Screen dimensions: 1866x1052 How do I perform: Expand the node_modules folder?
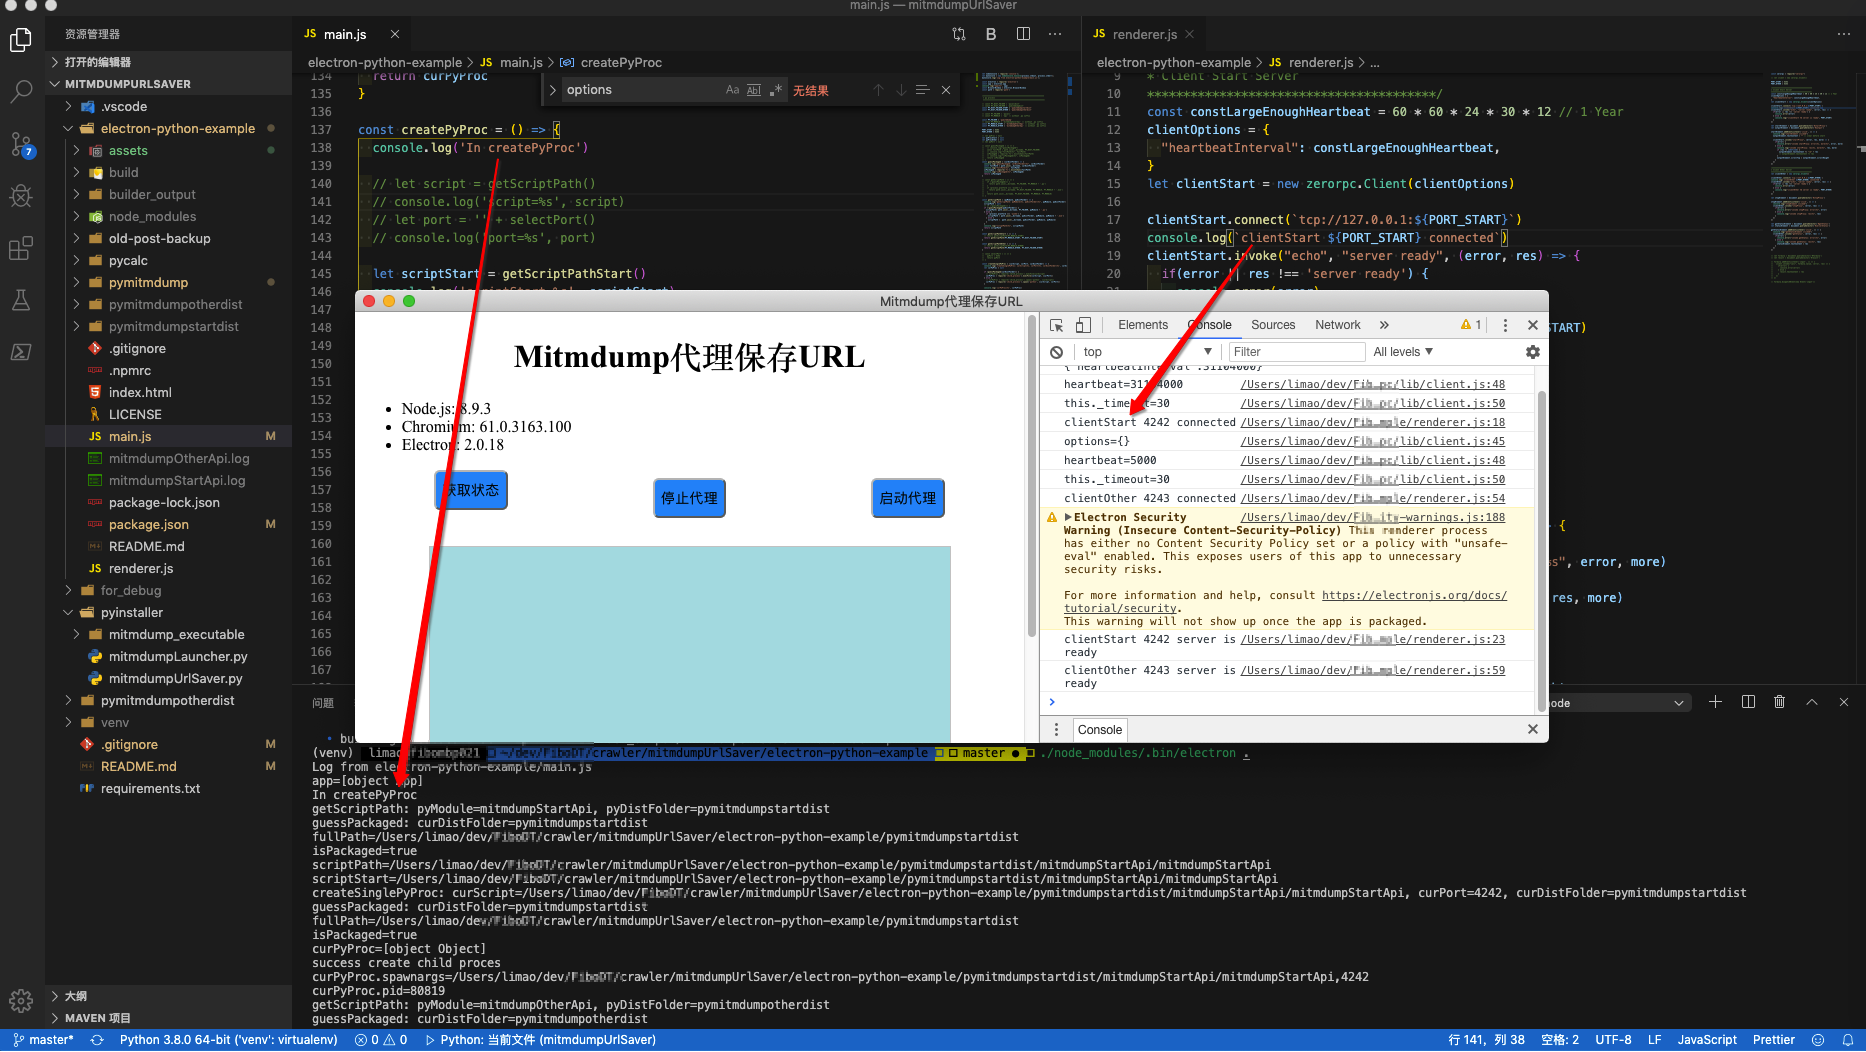pyautogui.click(x=168, y=217)
